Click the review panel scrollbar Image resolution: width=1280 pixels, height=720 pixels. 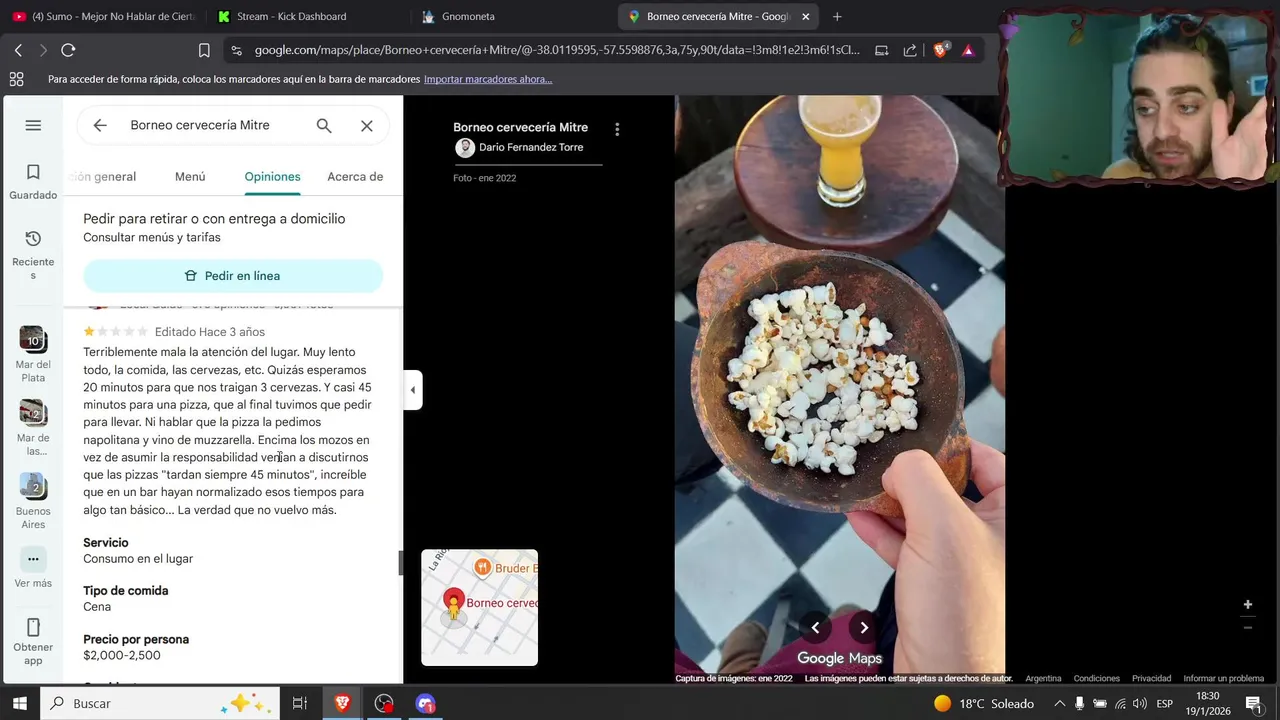click(401, 563)
